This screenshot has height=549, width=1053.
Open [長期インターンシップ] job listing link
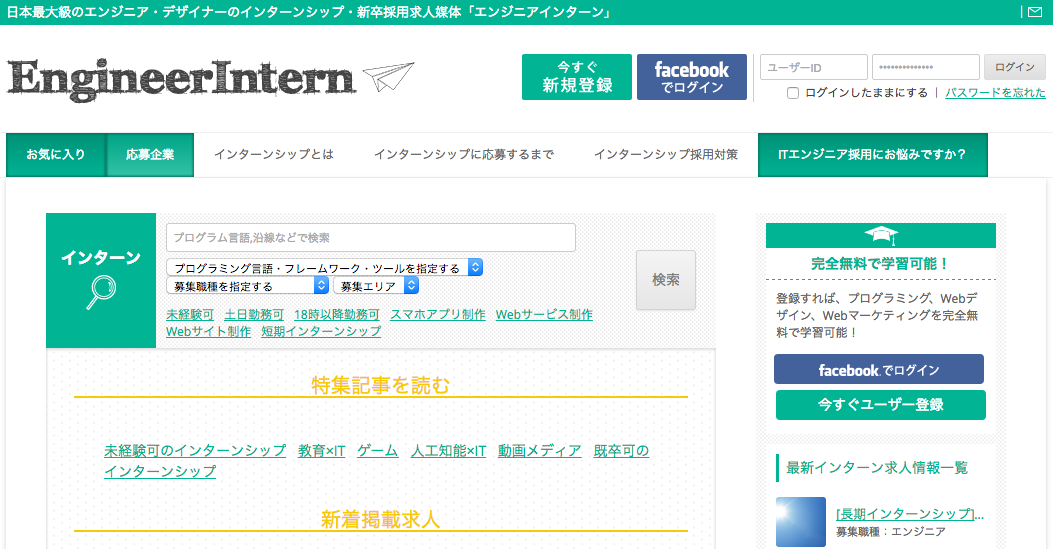pyautogui.click(x=910, y=514)
